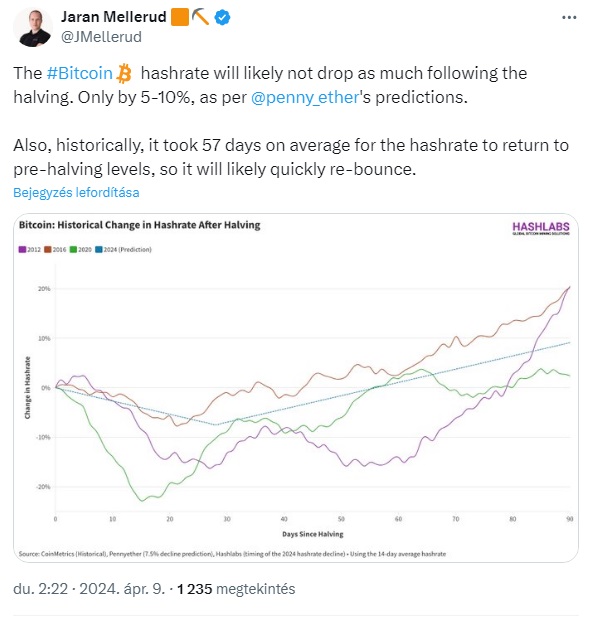592x625 pixels.
Task: Toggle the green 2020 legend entry
Action: 81,250
